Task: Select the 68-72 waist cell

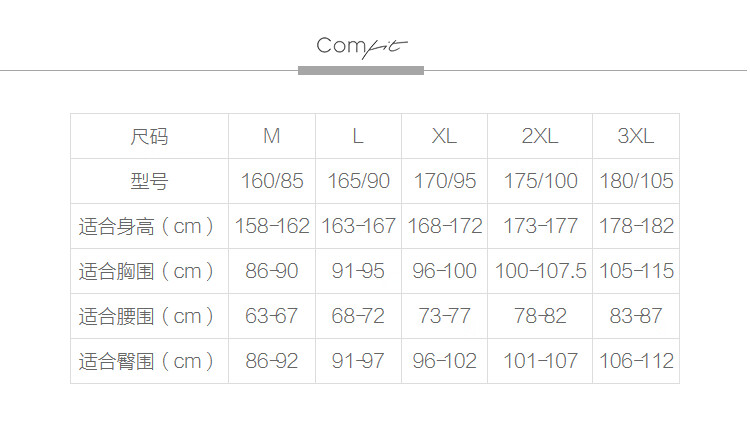Action: point(358,316)
